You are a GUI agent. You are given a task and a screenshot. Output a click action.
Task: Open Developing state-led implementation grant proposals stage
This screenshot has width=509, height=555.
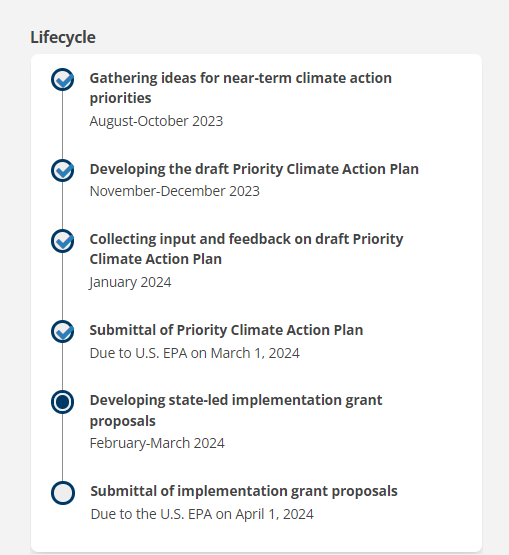(236, 410)
